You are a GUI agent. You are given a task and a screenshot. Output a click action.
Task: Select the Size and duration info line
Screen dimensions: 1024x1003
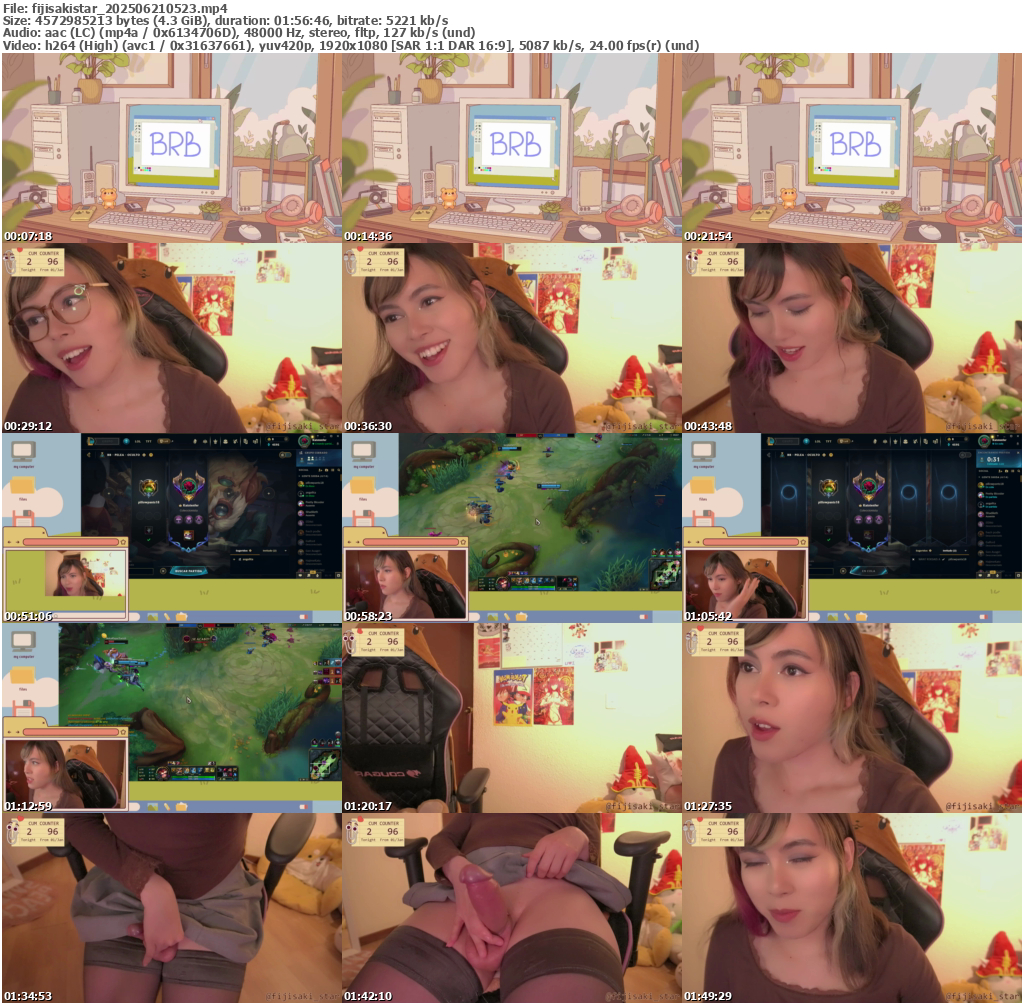pos(225,20)
